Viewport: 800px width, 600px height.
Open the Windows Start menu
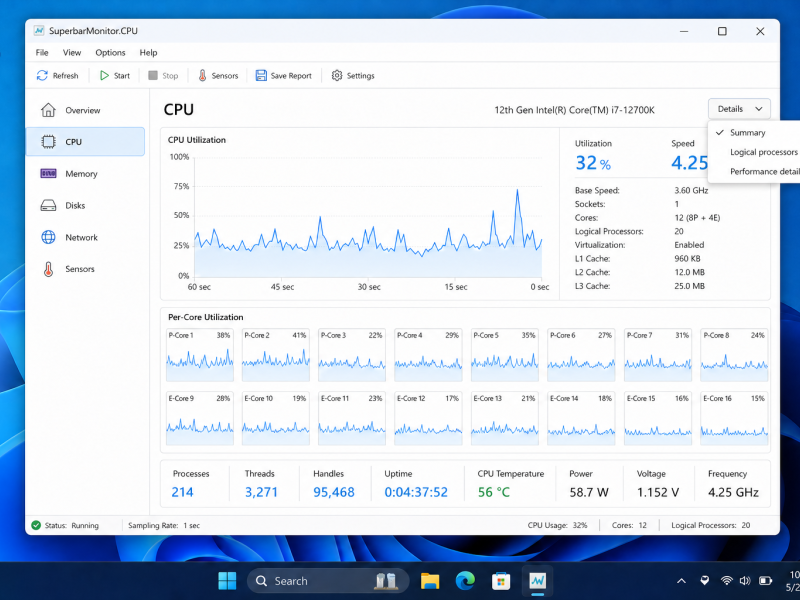pyautogui.click(x=227, y=581)
